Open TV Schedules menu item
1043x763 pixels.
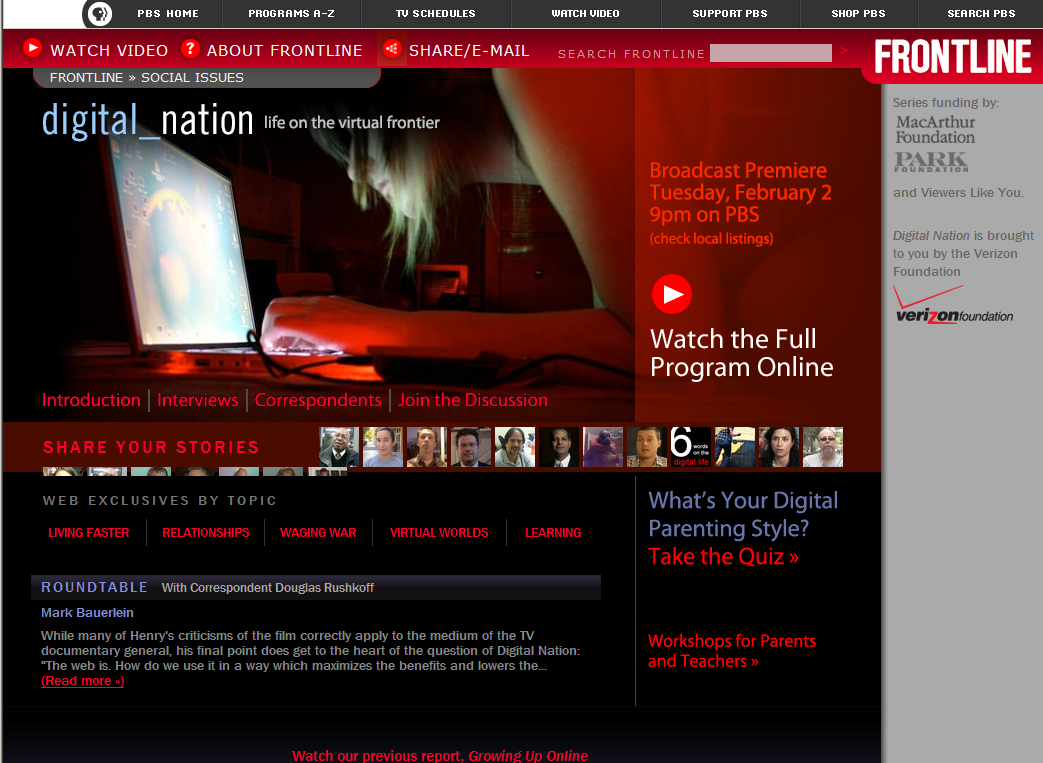tap(436, 13)
